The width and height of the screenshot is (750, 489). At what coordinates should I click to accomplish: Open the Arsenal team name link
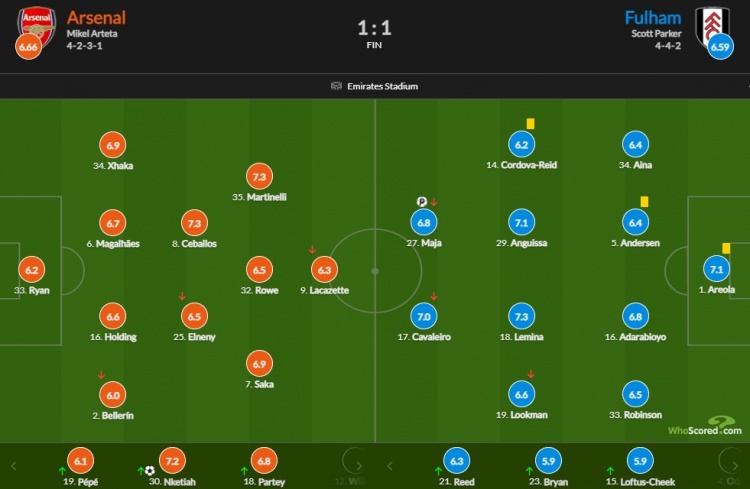pyautogui.click(x=96, y=18)
